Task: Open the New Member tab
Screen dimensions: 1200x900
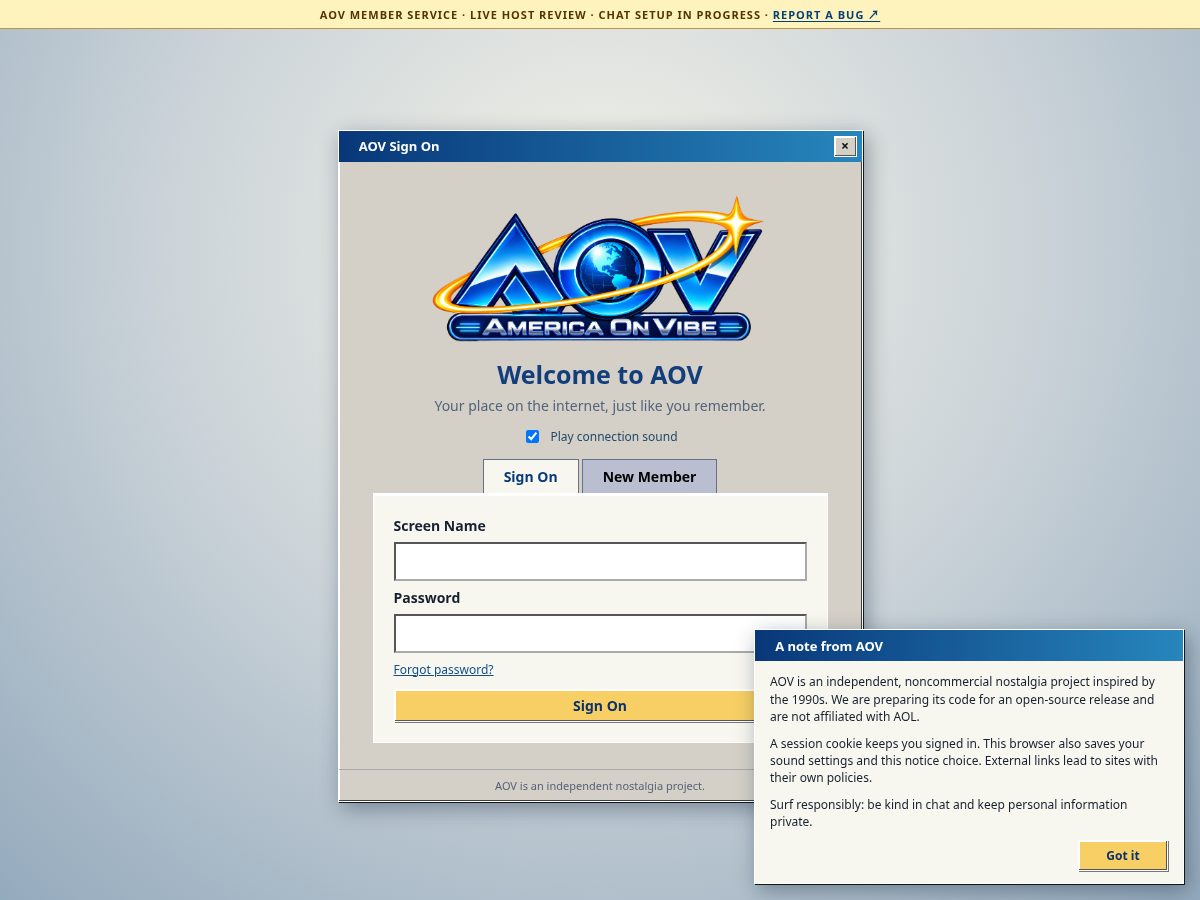Action: [x=649, y=476]
